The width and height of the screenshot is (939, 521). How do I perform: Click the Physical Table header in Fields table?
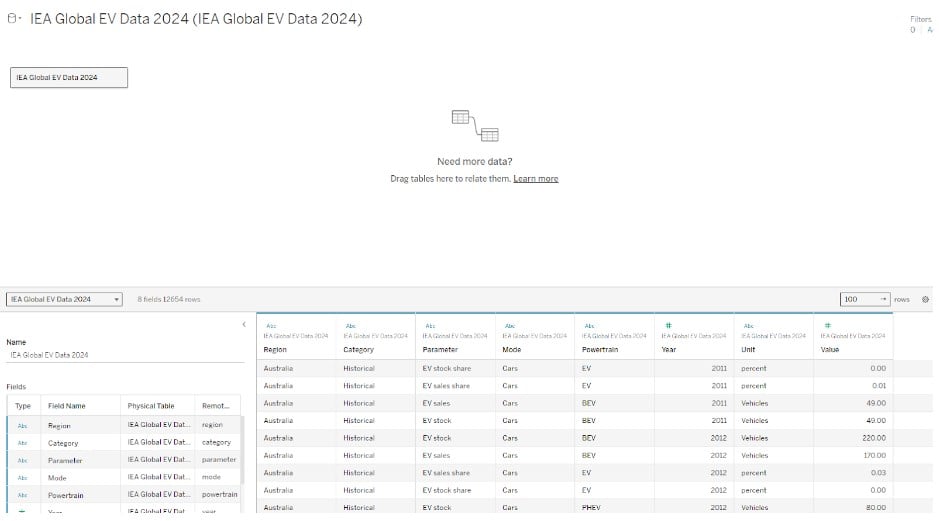151,406
